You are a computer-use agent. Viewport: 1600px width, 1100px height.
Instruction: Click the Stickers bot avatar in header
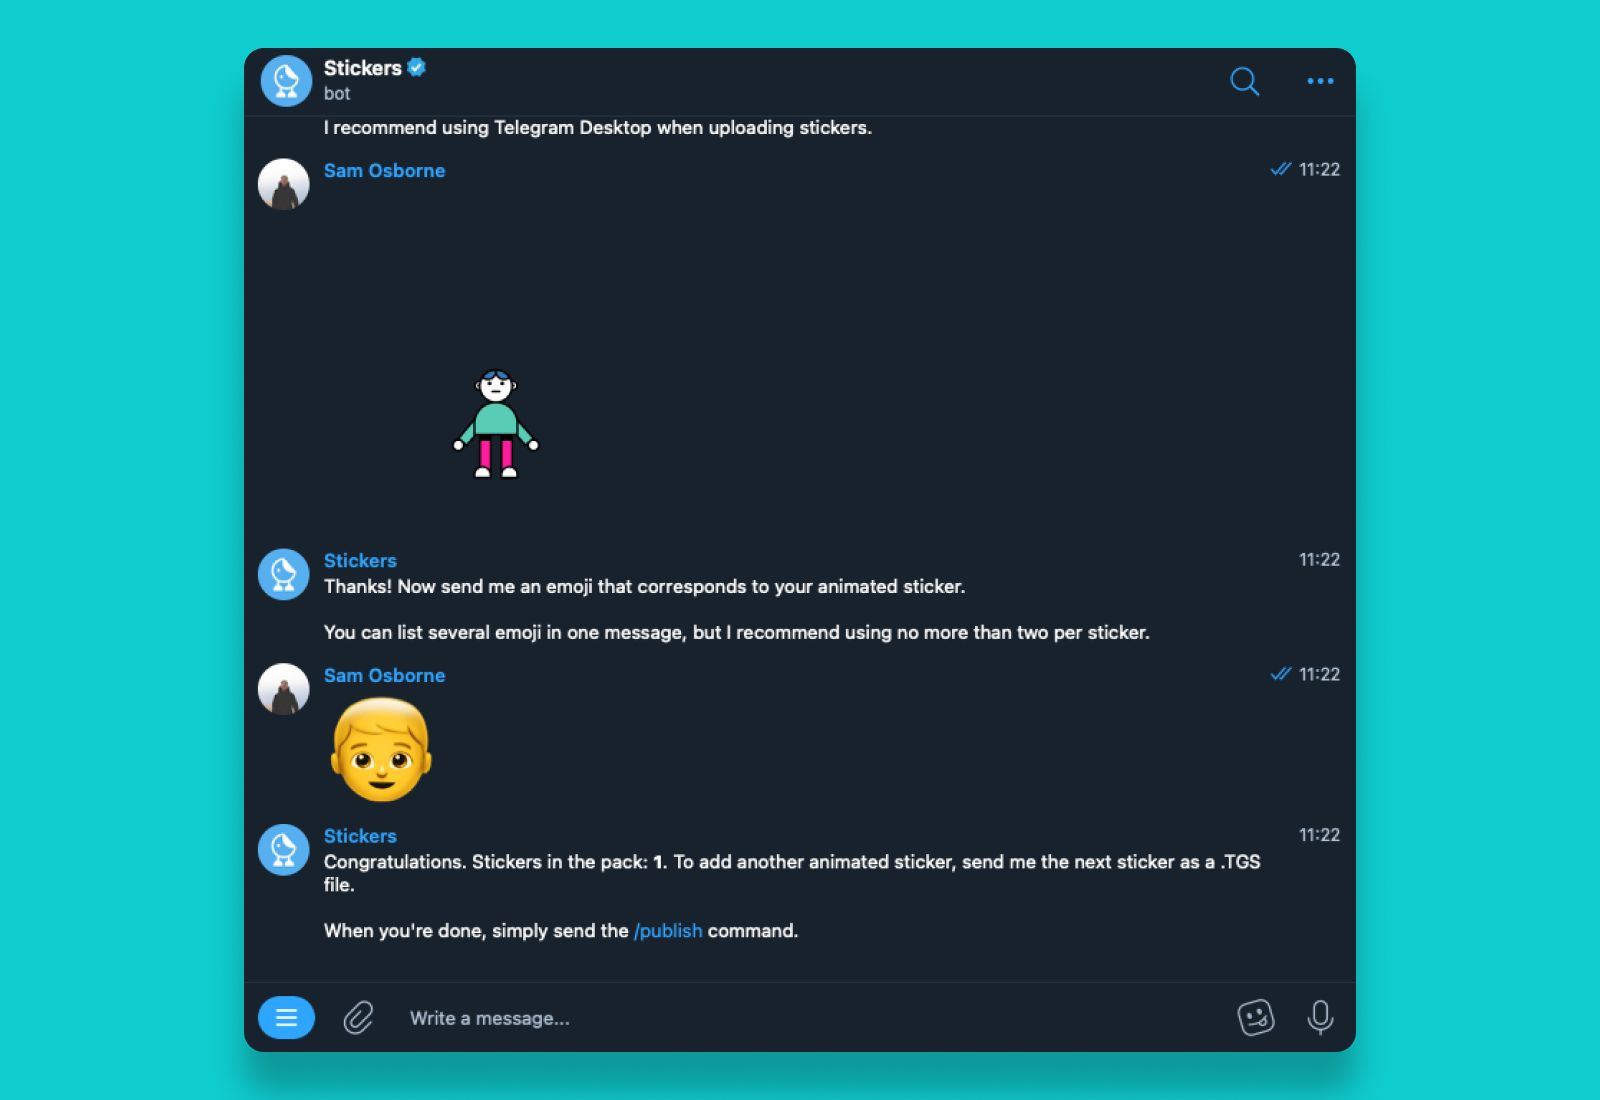[x=286, y=81]
